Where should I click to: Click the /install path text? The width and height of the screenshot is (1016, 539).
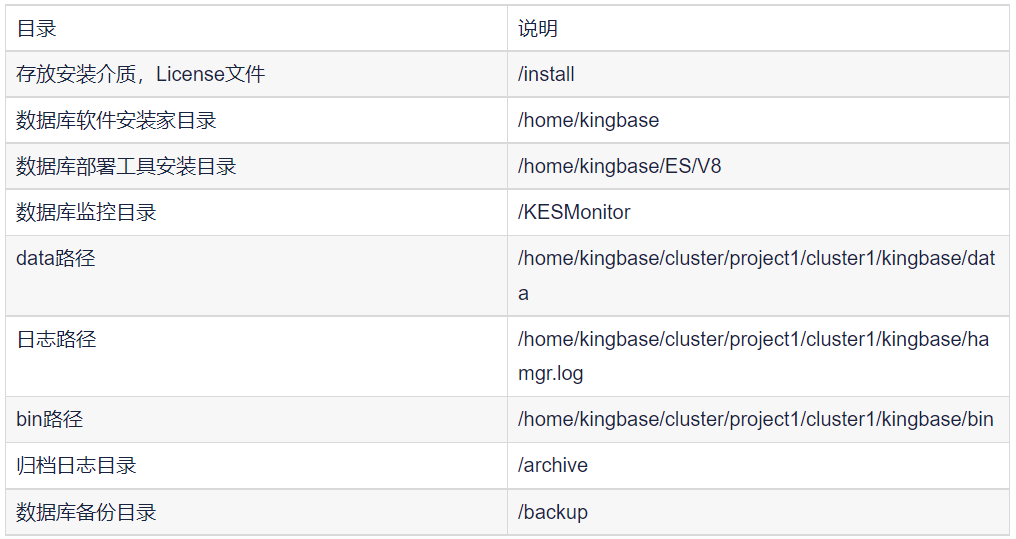click(x=546, y=75)
